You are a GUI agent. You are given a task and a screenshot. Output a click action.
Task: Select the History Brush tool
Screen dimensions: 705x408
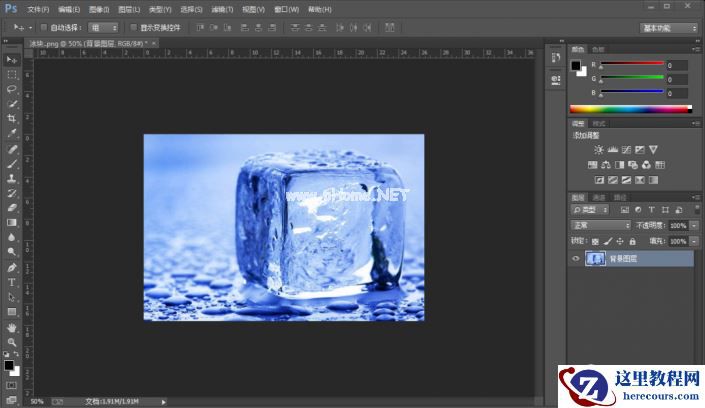[12, 193]
